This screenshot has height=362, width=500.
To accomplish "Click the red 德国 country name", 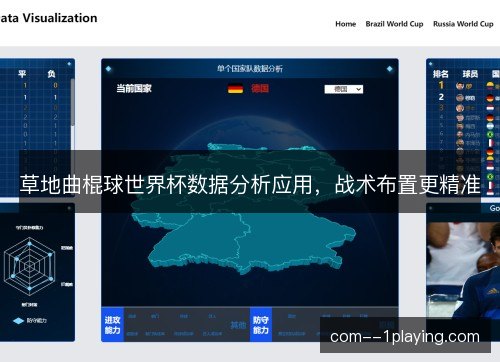I will [260, 89].
